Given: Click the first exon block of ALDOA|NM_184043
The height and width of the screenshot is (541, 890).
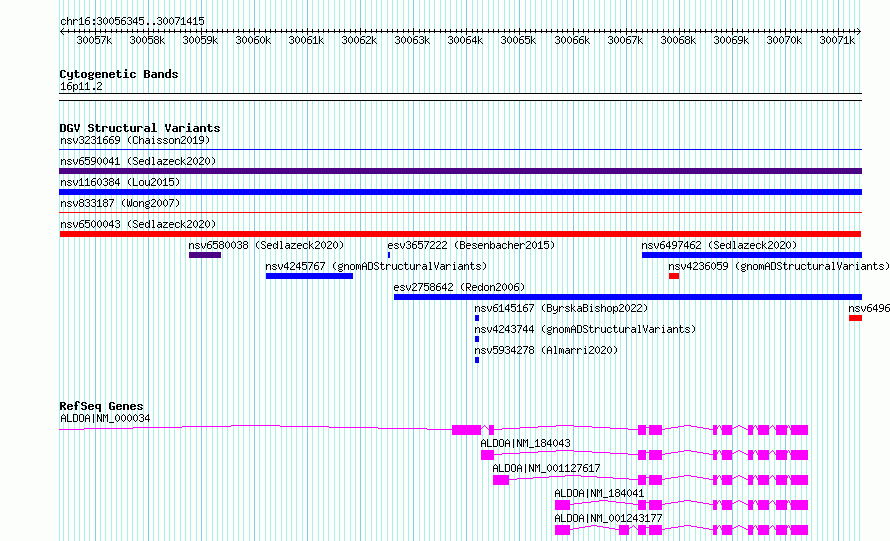Looking at the screenshot, I should 487,455.
